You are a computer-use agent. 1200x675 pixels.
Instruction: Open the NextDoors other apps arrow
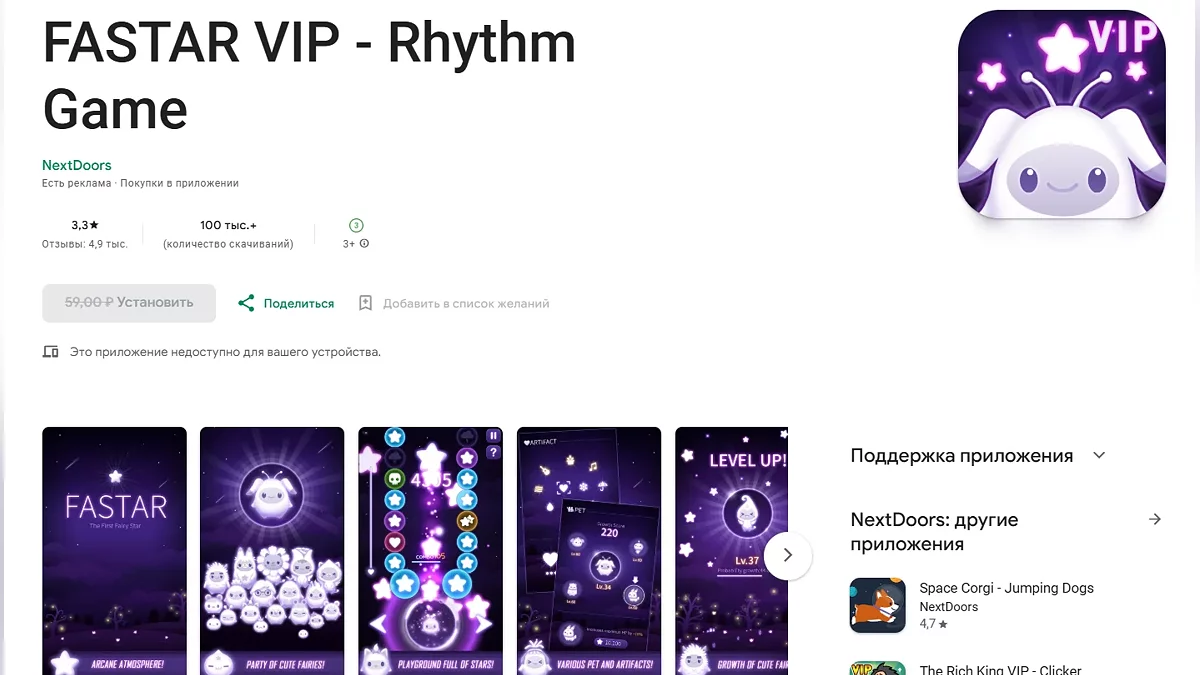[1155, 520]
